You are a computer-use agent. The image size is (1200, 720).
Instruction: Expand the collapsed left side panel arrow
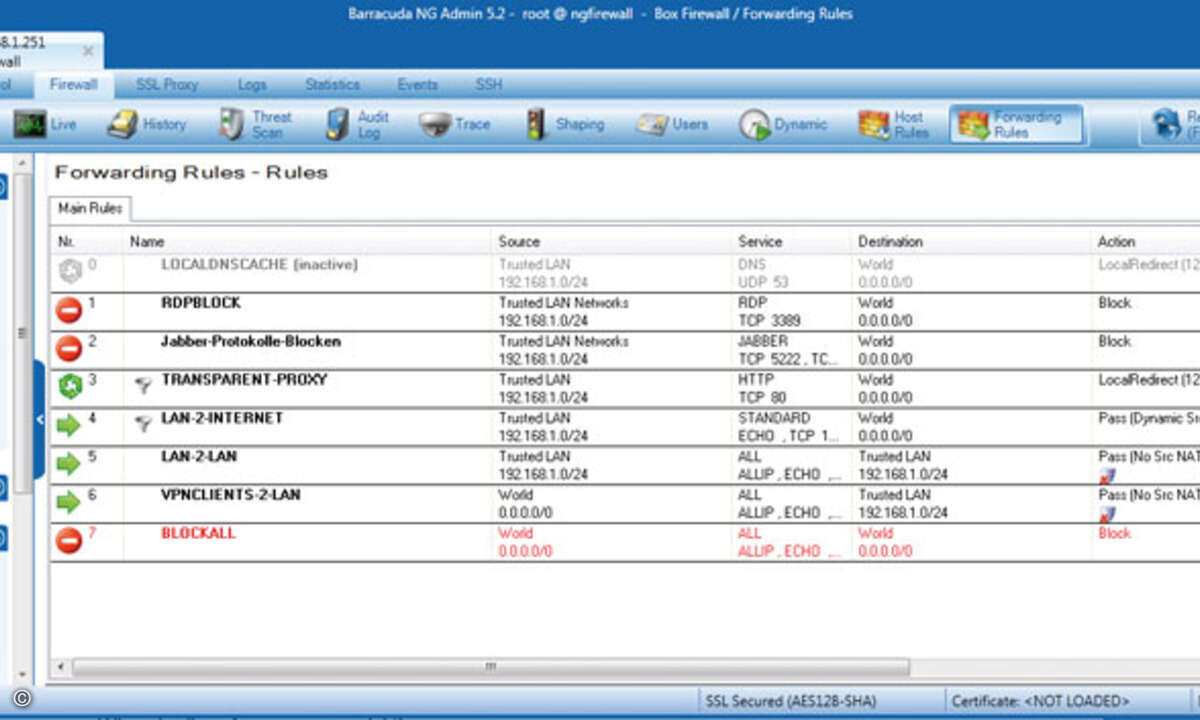pos(40,419)
